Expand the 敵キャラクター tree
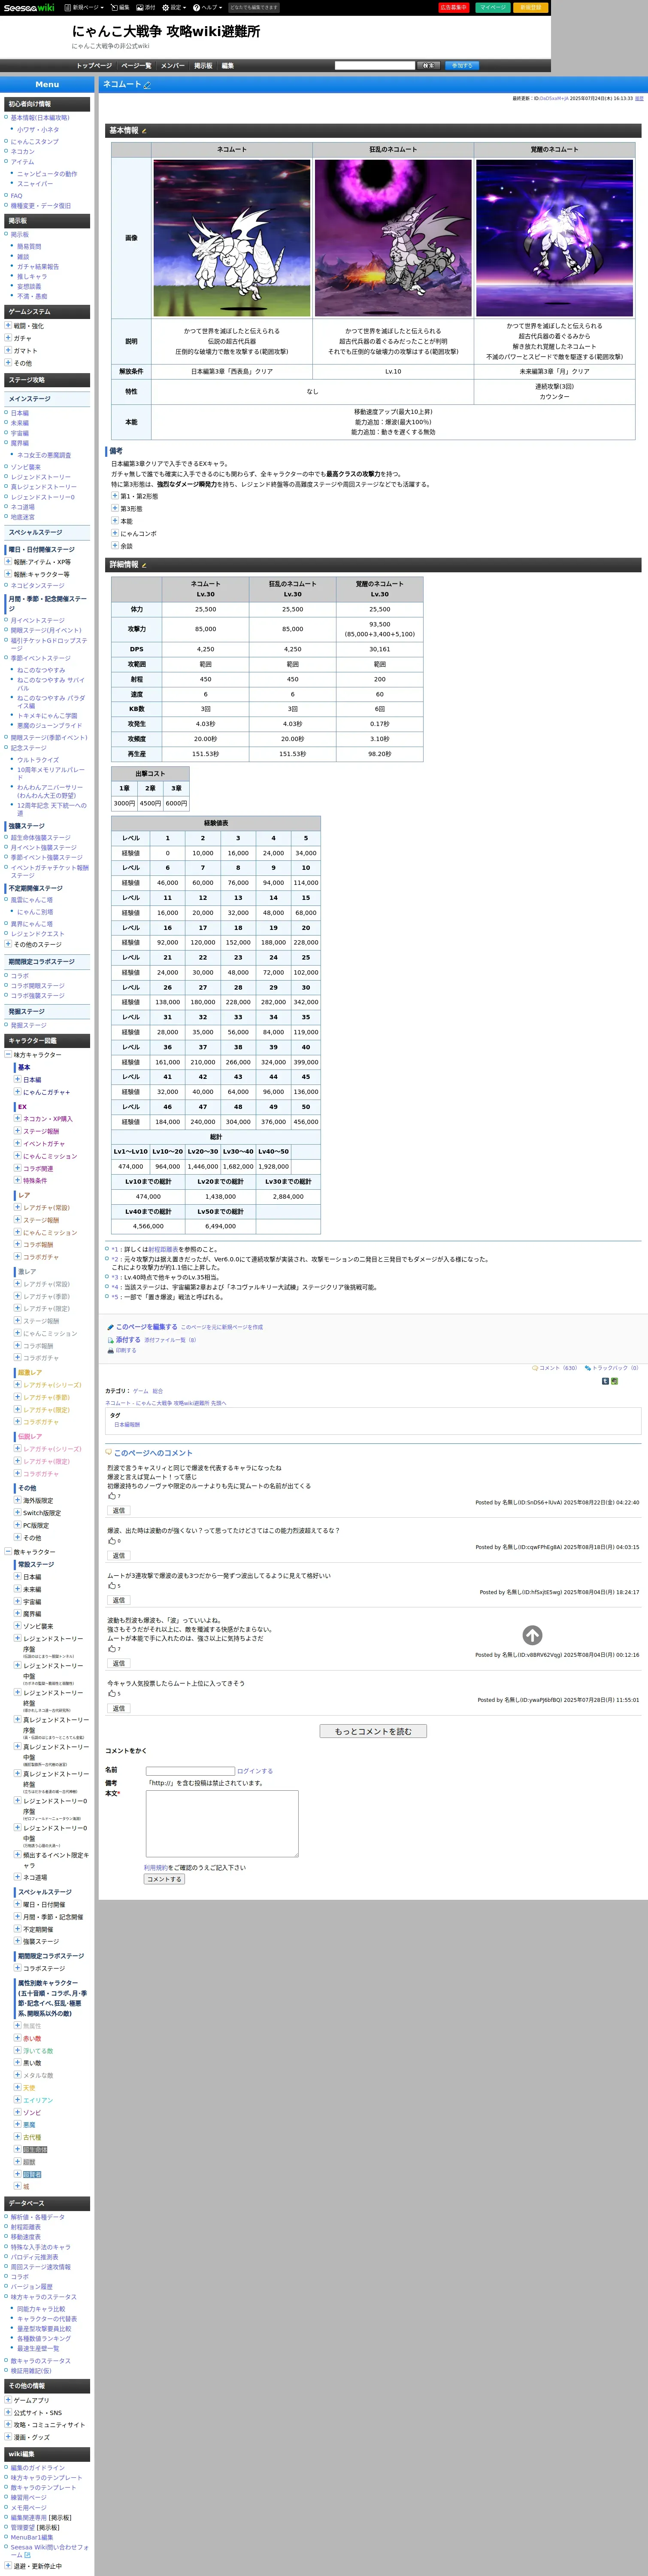The height and width of the screenshot is (2576, 648). tap(8, 1551)
